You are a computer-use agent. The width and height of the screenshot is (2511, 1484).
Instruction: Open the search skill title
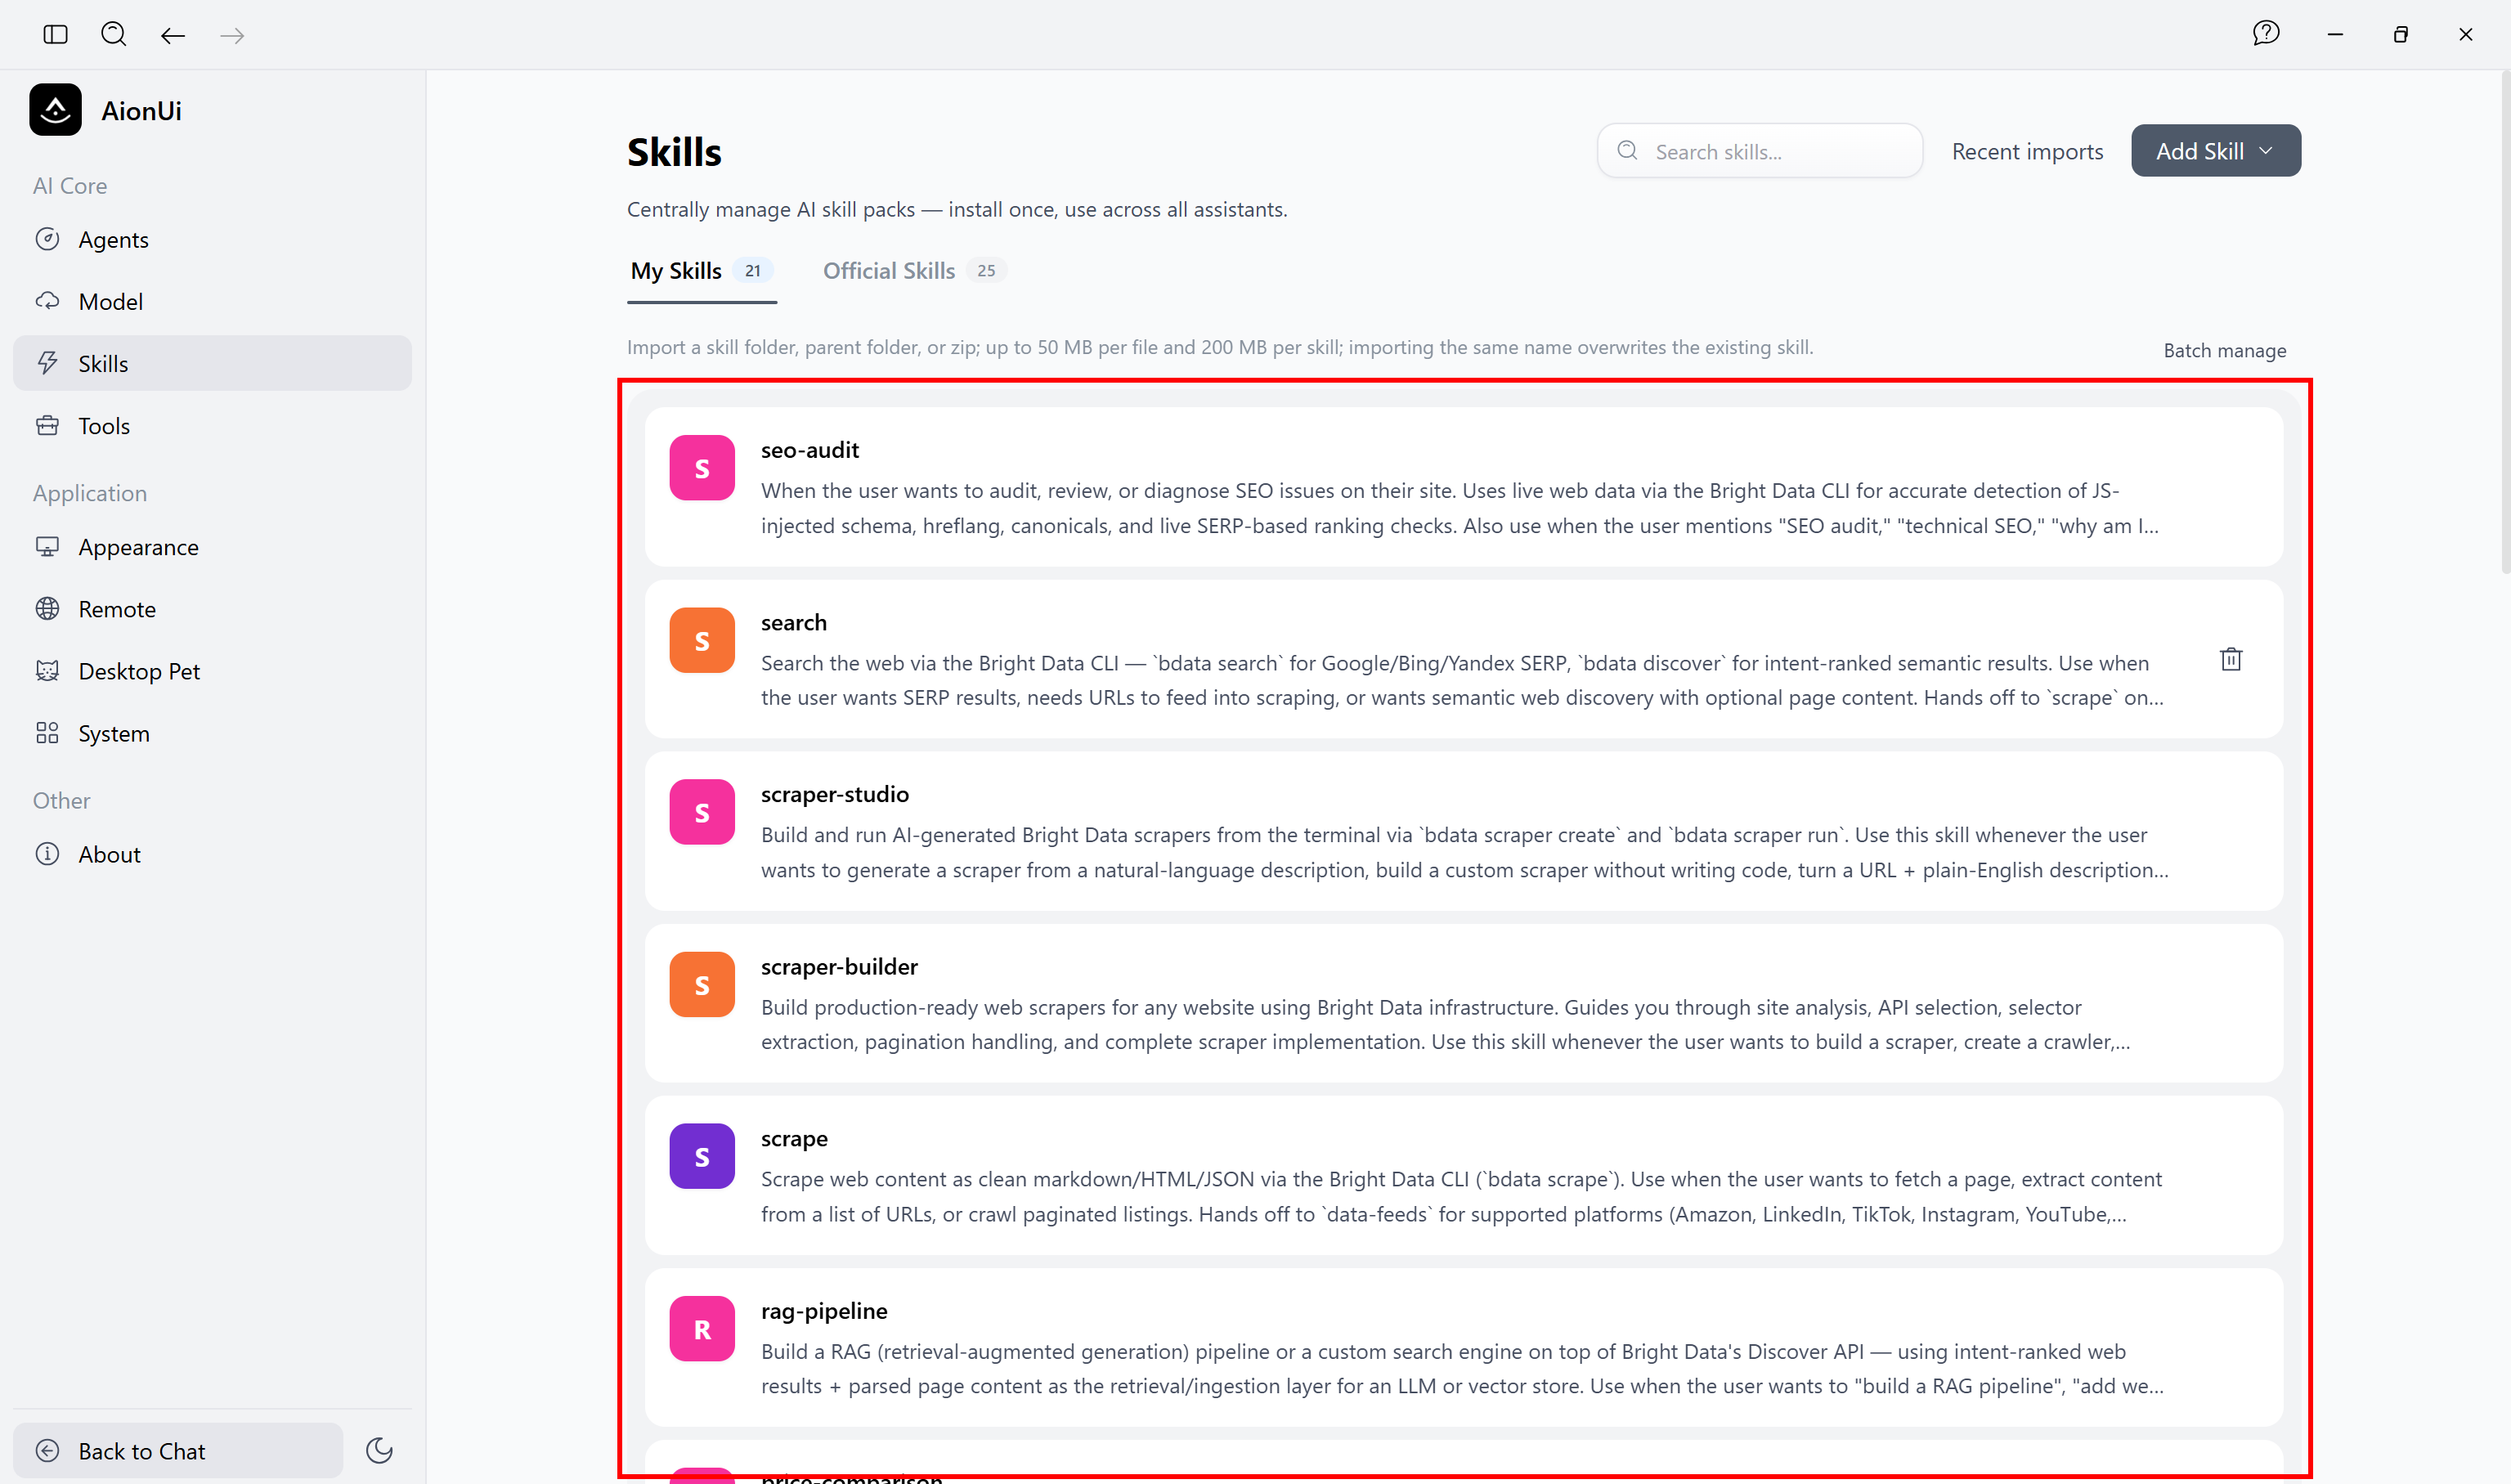(x=794, y=623)
